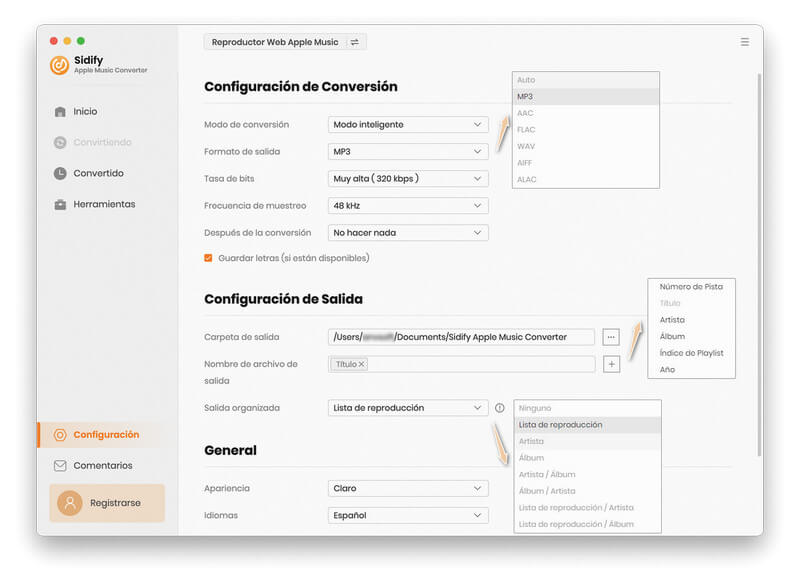Expand Apariencia dropdown

click(x=408, y=488)
